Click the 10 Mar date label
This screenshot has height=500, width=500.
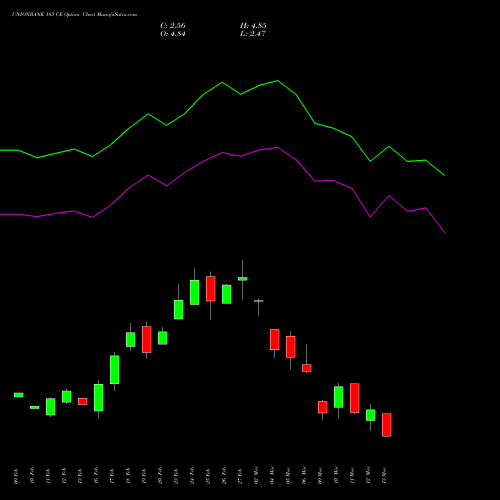[x=336, y=475]
